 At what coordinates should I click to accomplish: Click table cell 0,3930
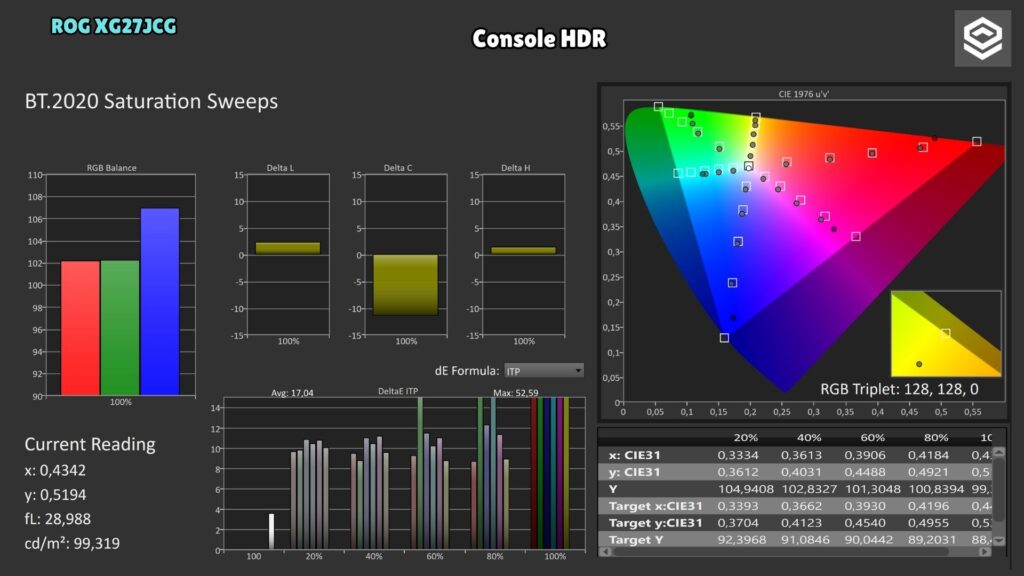tap(865, 506)
